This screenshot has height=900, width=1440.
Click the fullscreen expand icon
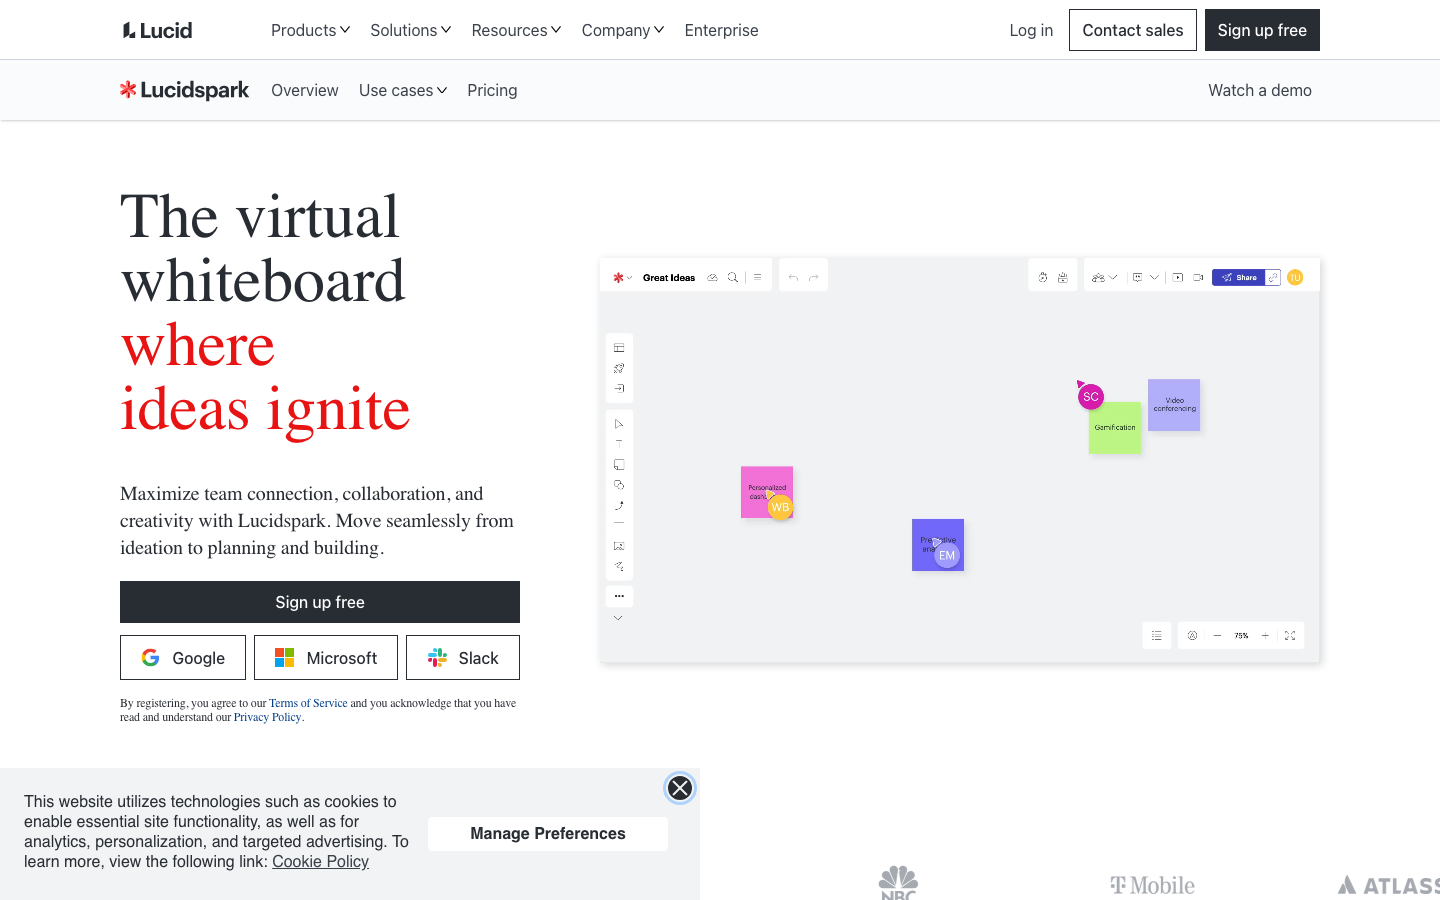pyautogui.click(x=1290, y=635)
